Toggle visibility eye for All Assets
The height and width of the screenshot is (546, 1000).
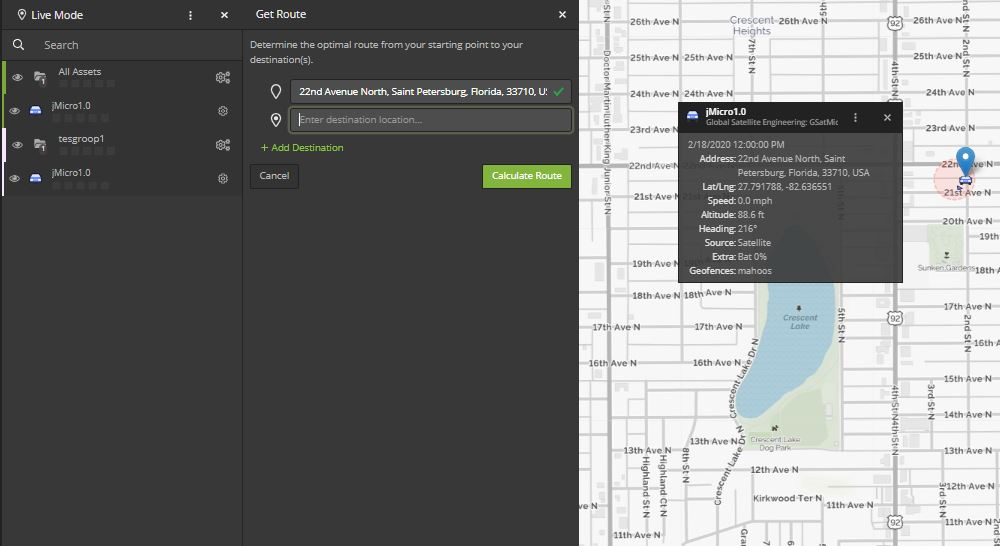click(17, 77)
